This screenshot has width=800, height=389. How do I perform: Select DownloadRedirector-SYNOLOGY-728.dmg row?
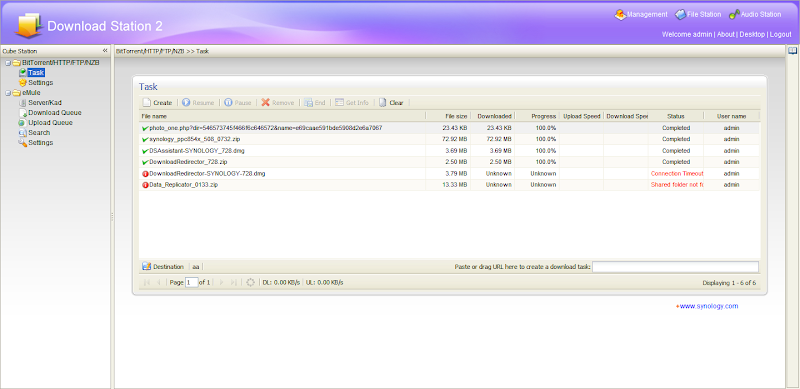449,174
